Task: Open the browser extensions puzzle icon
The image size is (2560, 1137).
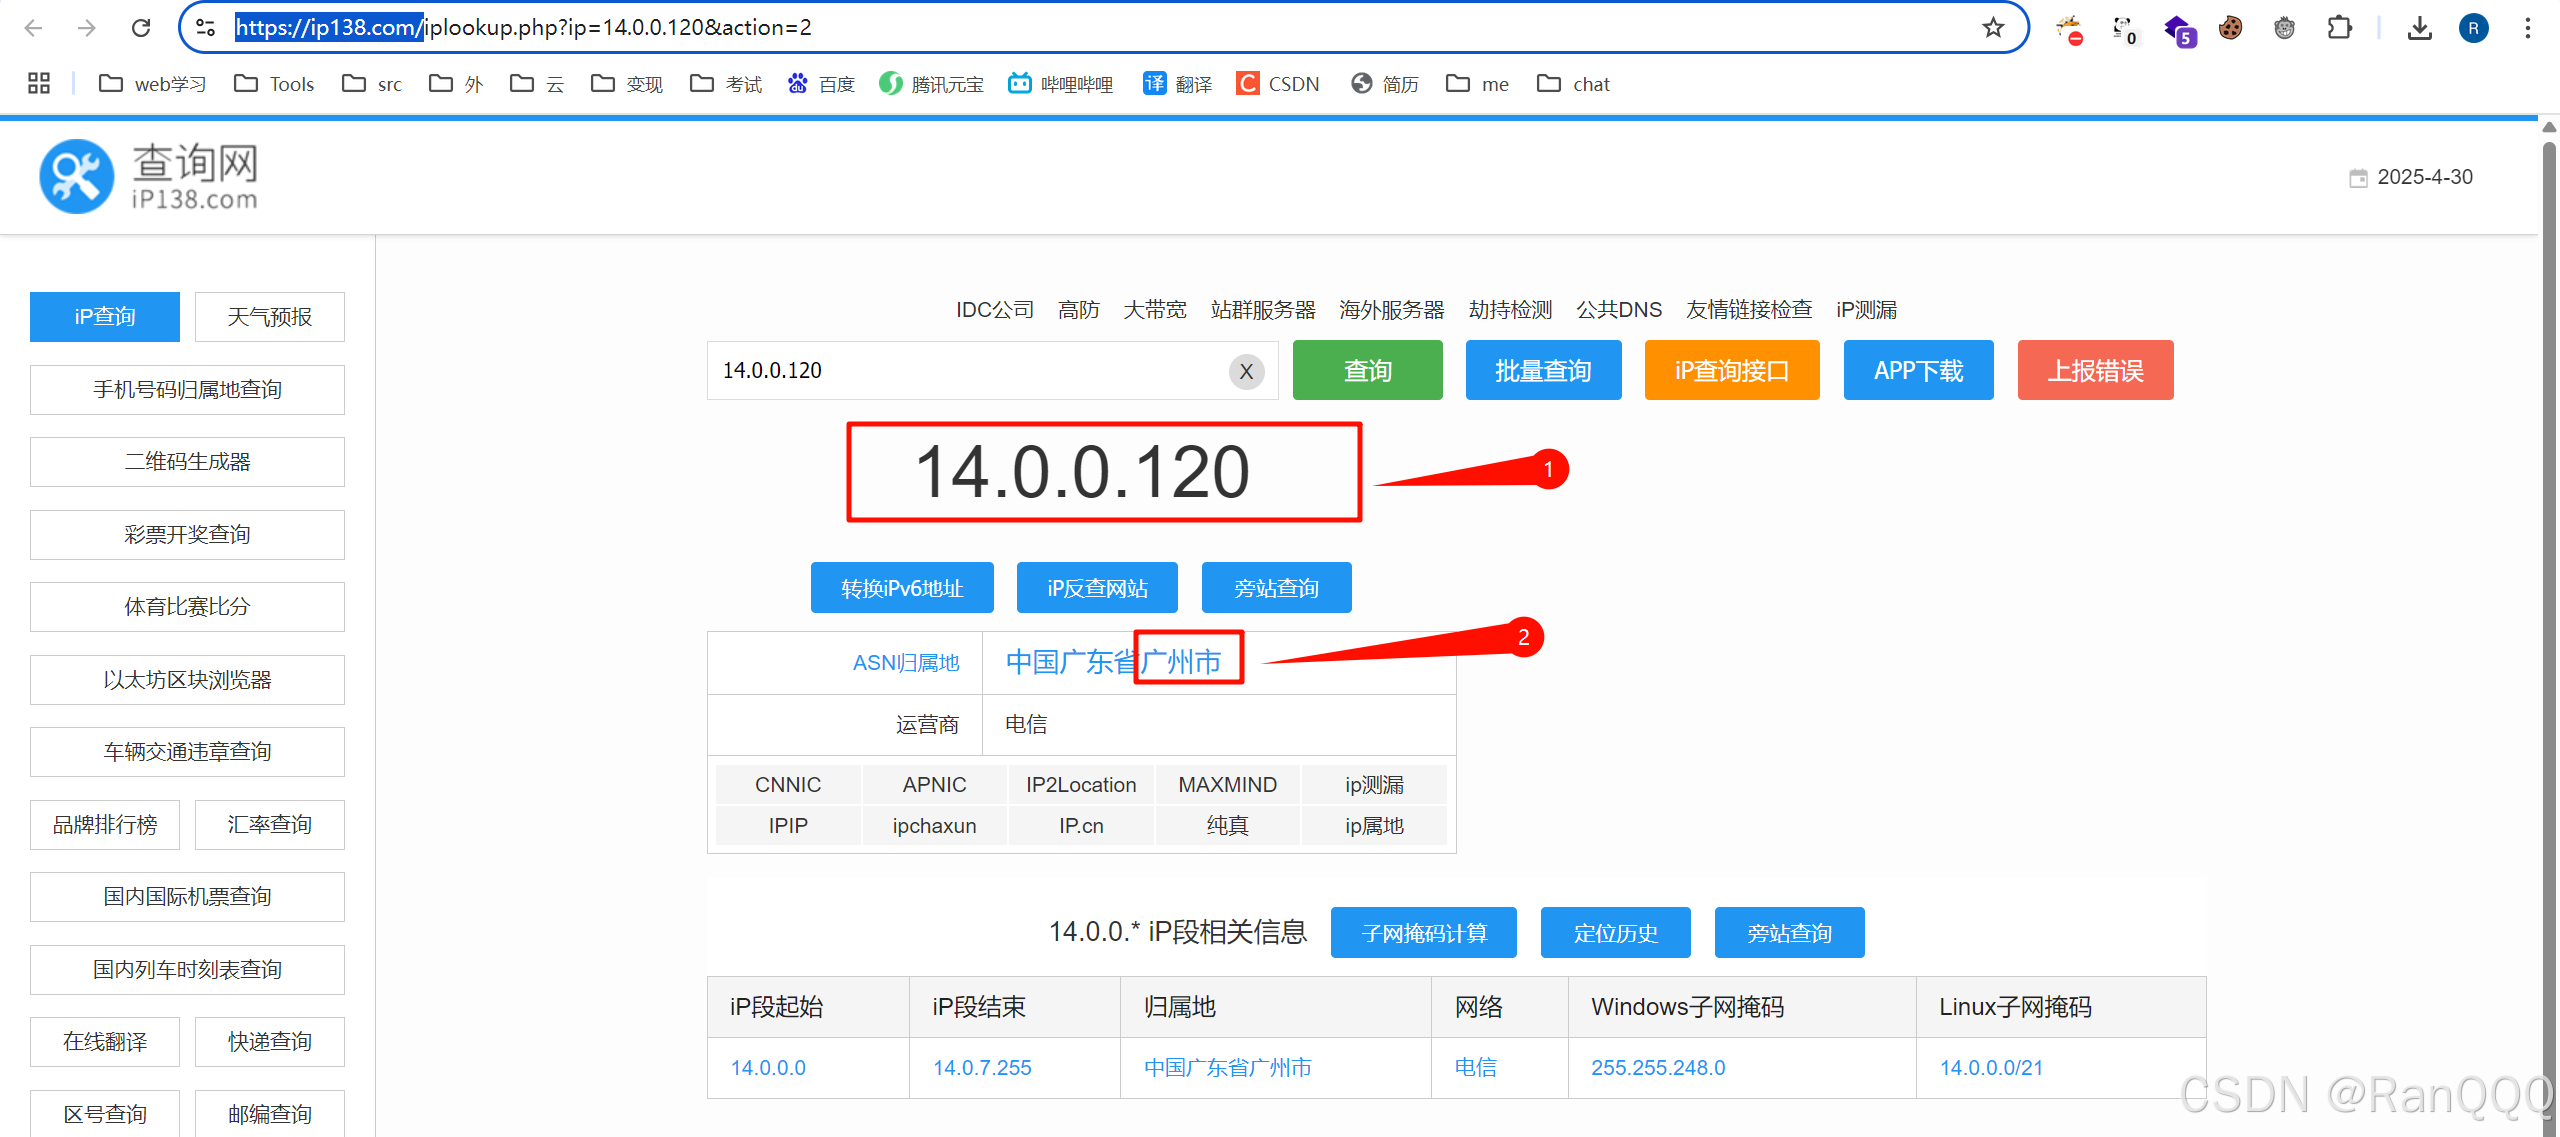Action: tap(2339, 28)
